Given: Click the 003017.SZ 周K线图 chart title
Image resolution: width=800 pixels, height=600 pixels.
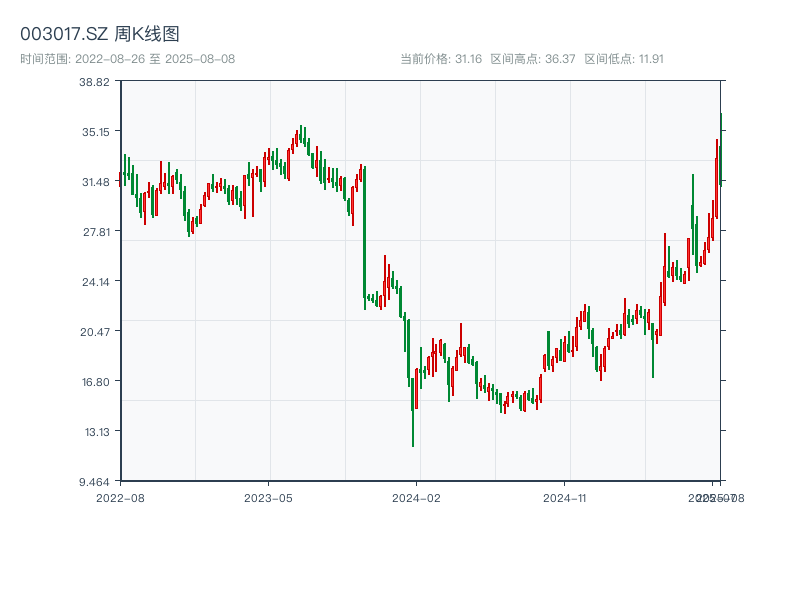Looking at the screenshot, I should 100,34.
